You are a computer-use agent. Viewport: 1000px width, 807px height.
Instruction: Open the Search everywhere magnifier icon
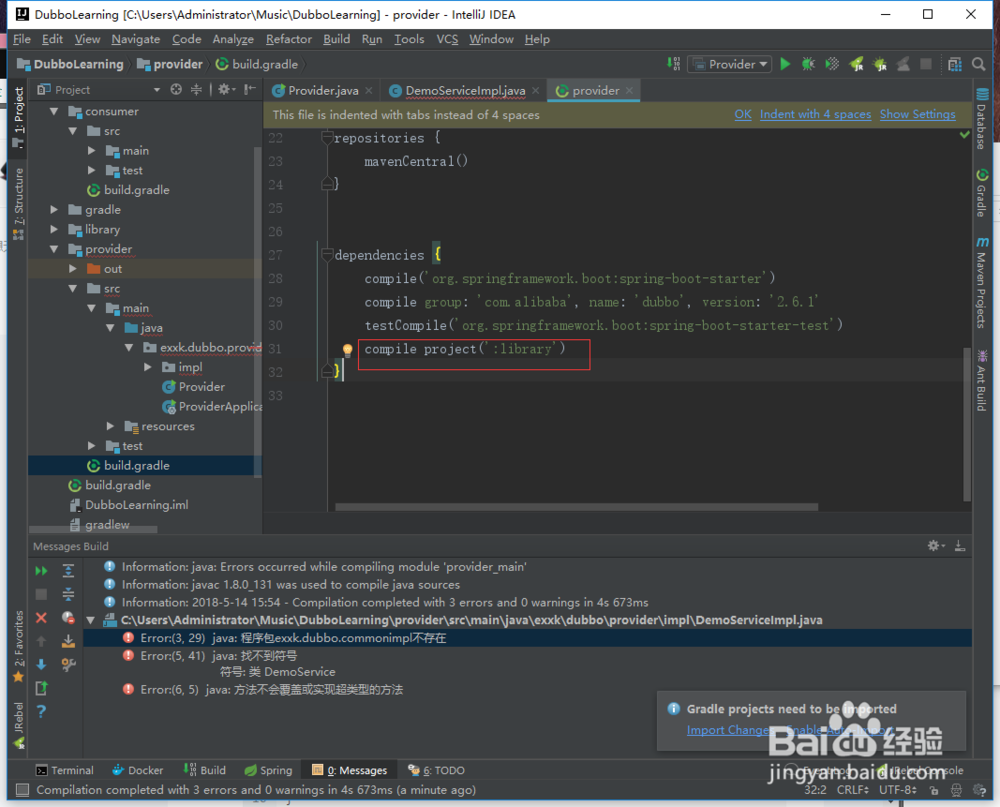click(x=977, y=63)
